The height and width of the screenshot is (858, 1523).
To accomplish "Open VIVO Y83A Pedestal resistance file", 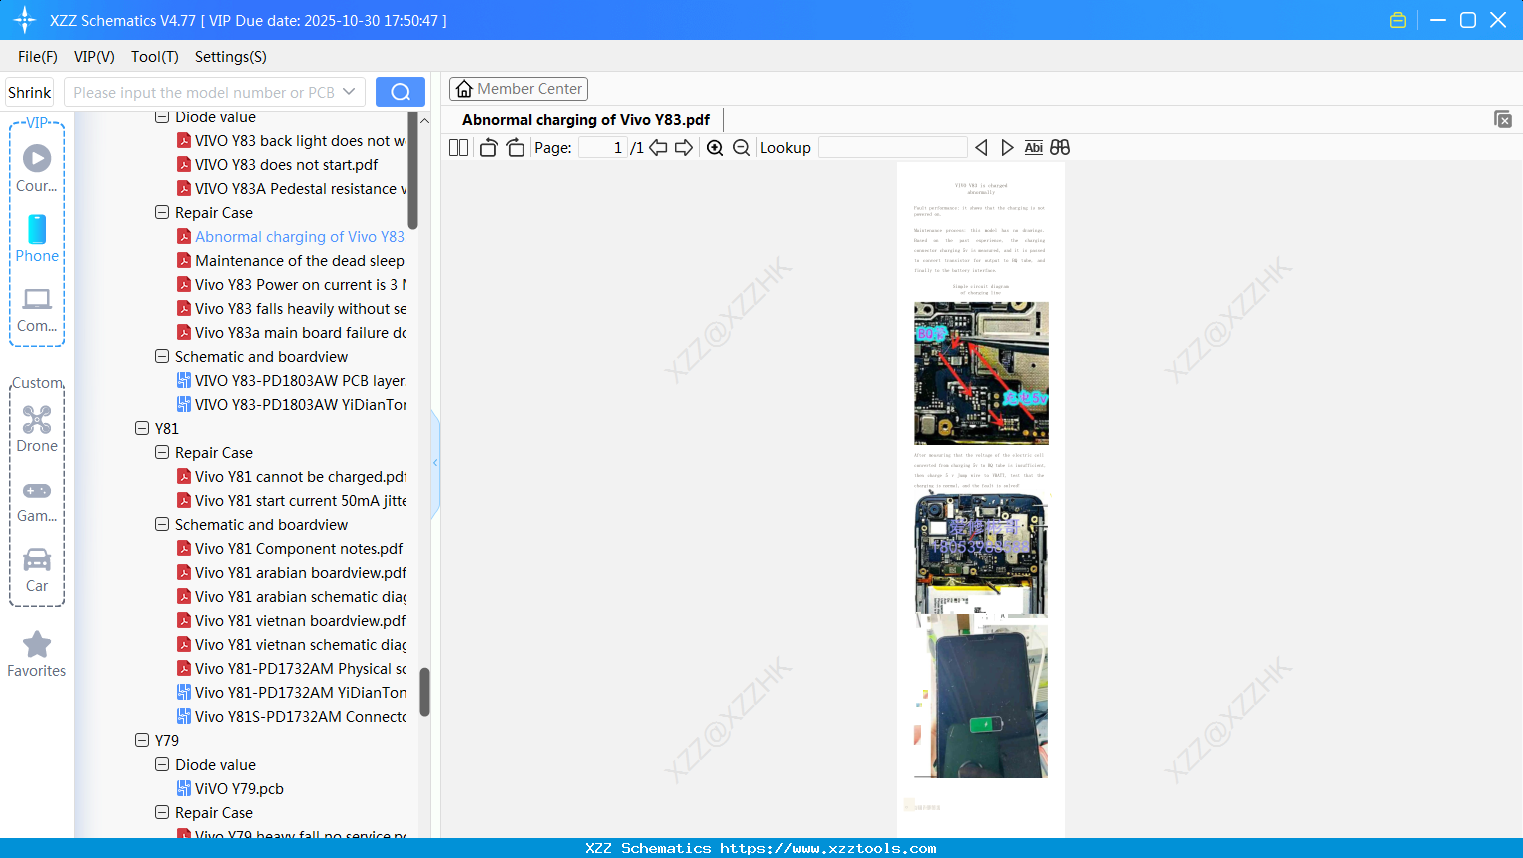I will click(291, 189).
